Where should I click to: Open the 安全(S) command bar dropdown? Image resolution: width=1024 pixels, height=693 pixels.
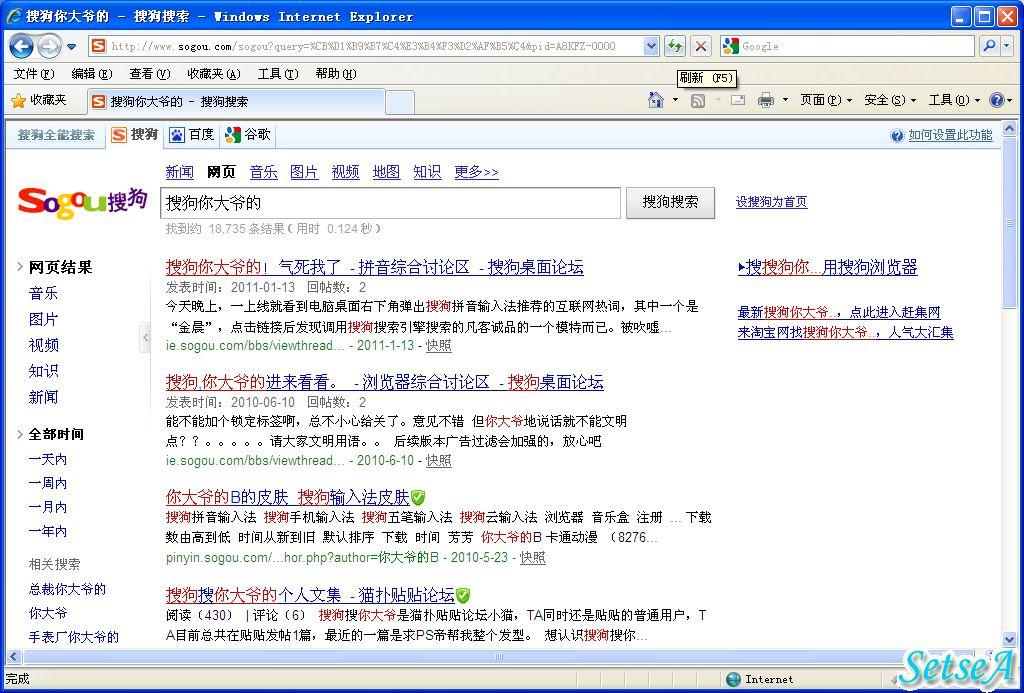coord(889,100)
